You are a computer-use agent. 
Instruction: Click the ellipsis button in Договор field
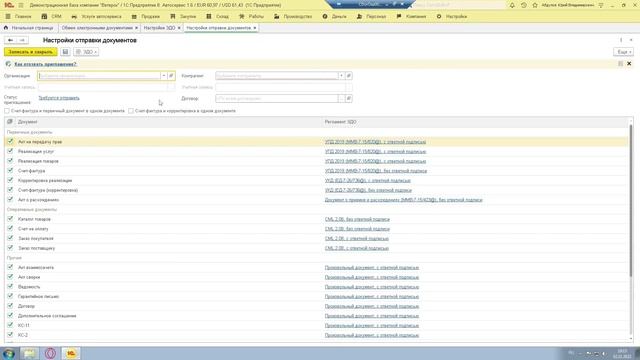[341, 99]
